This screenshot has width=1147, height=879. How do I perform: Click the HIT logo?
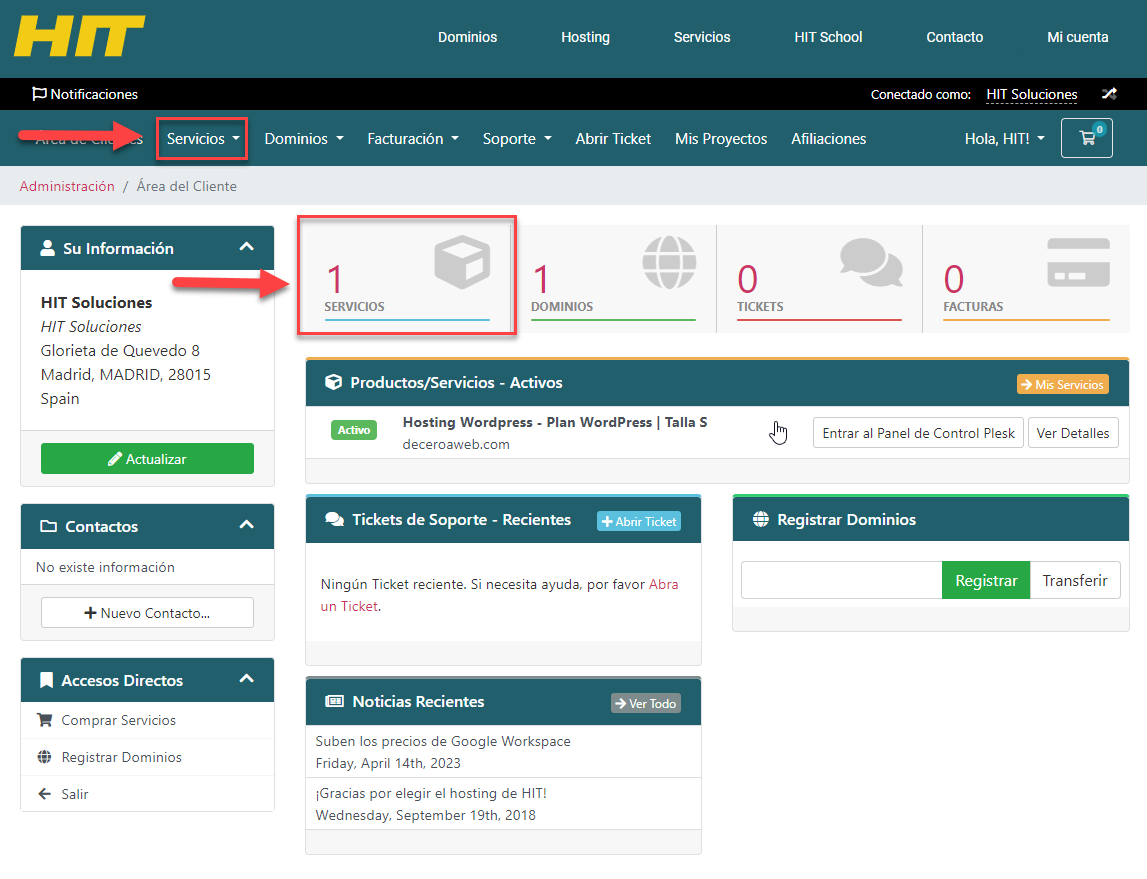click(79, 37)
